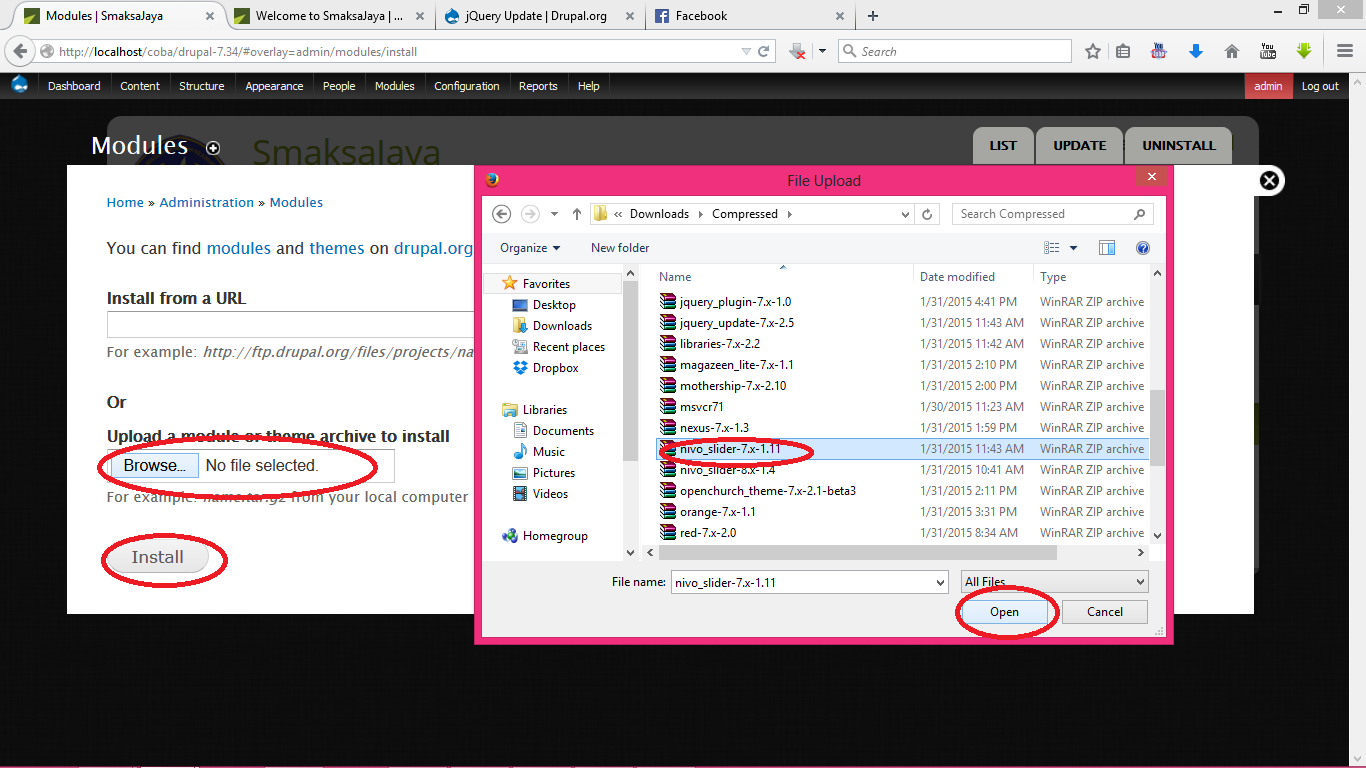1366x768 pixels.
Task: Expand the address path history dropdown
Action: coord(905,214)
